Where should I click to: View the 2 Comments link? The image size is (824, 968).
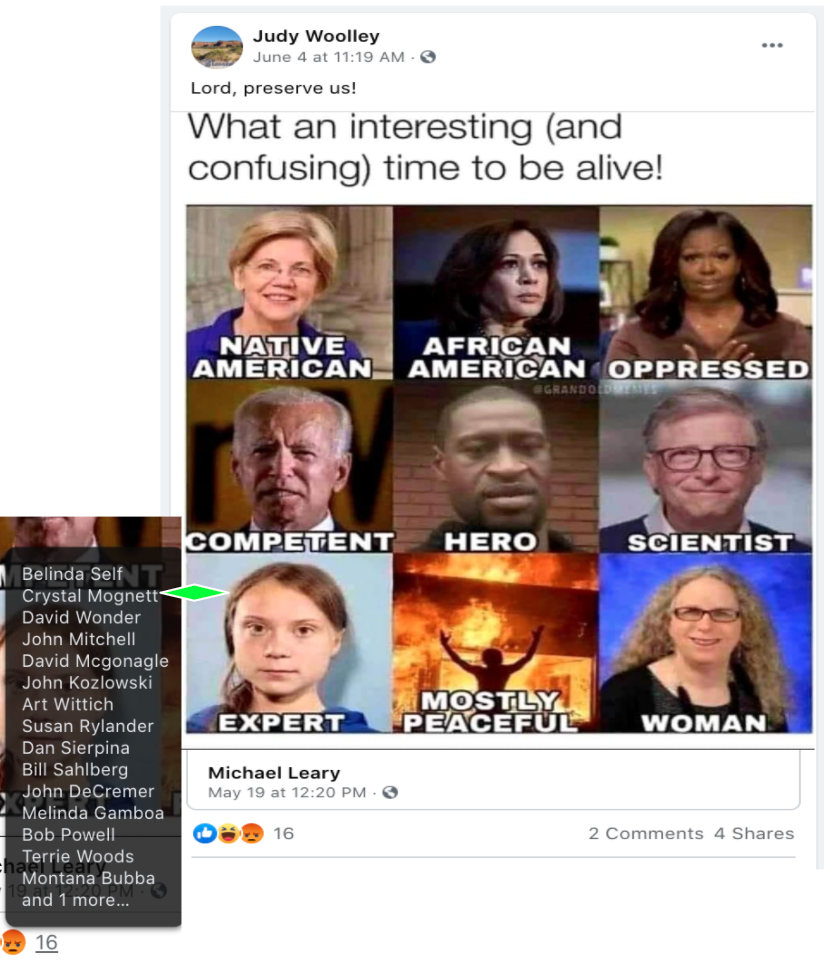(x=646, y=833)
